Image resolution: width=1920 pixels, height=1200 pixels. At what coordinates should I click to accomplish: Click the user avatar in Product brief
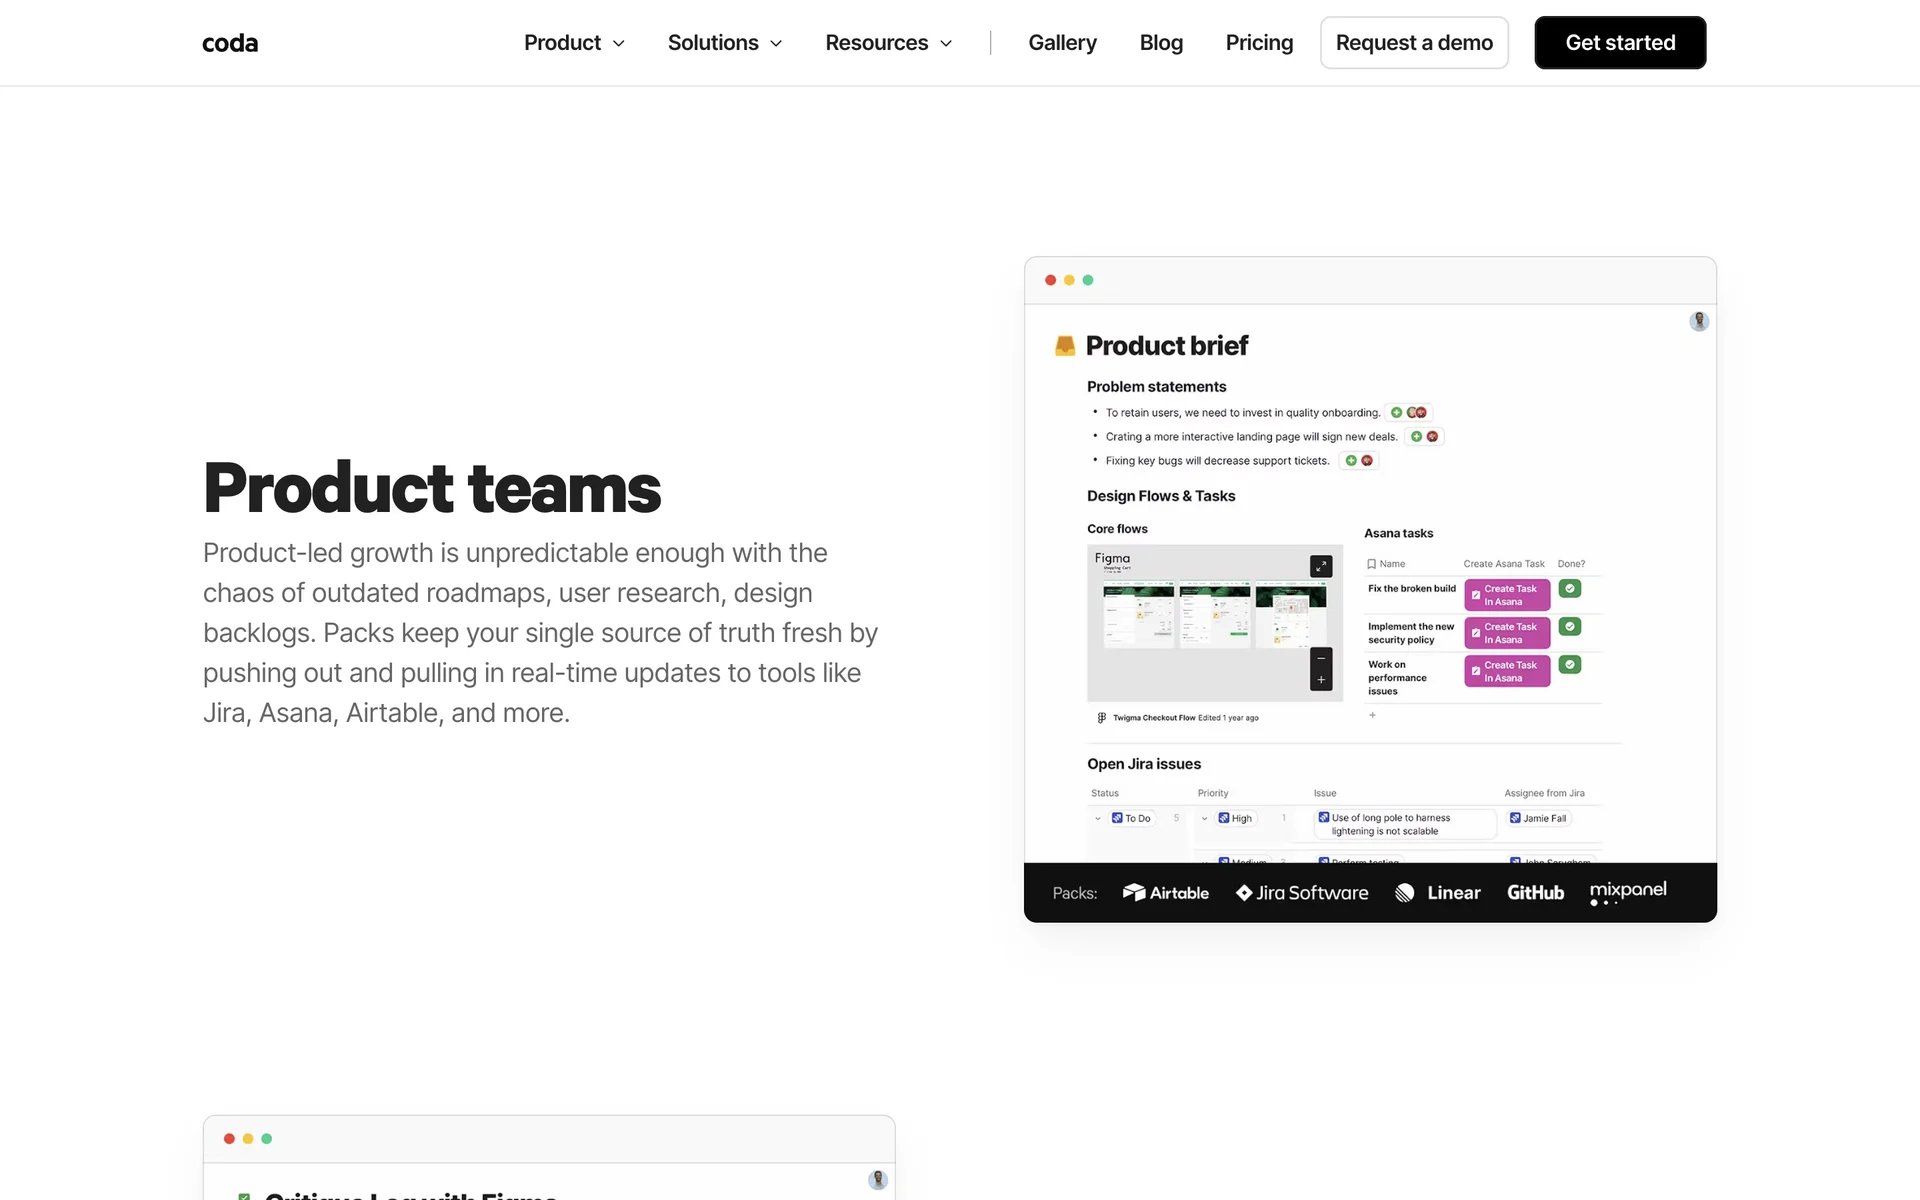[x=1699, y=321]
